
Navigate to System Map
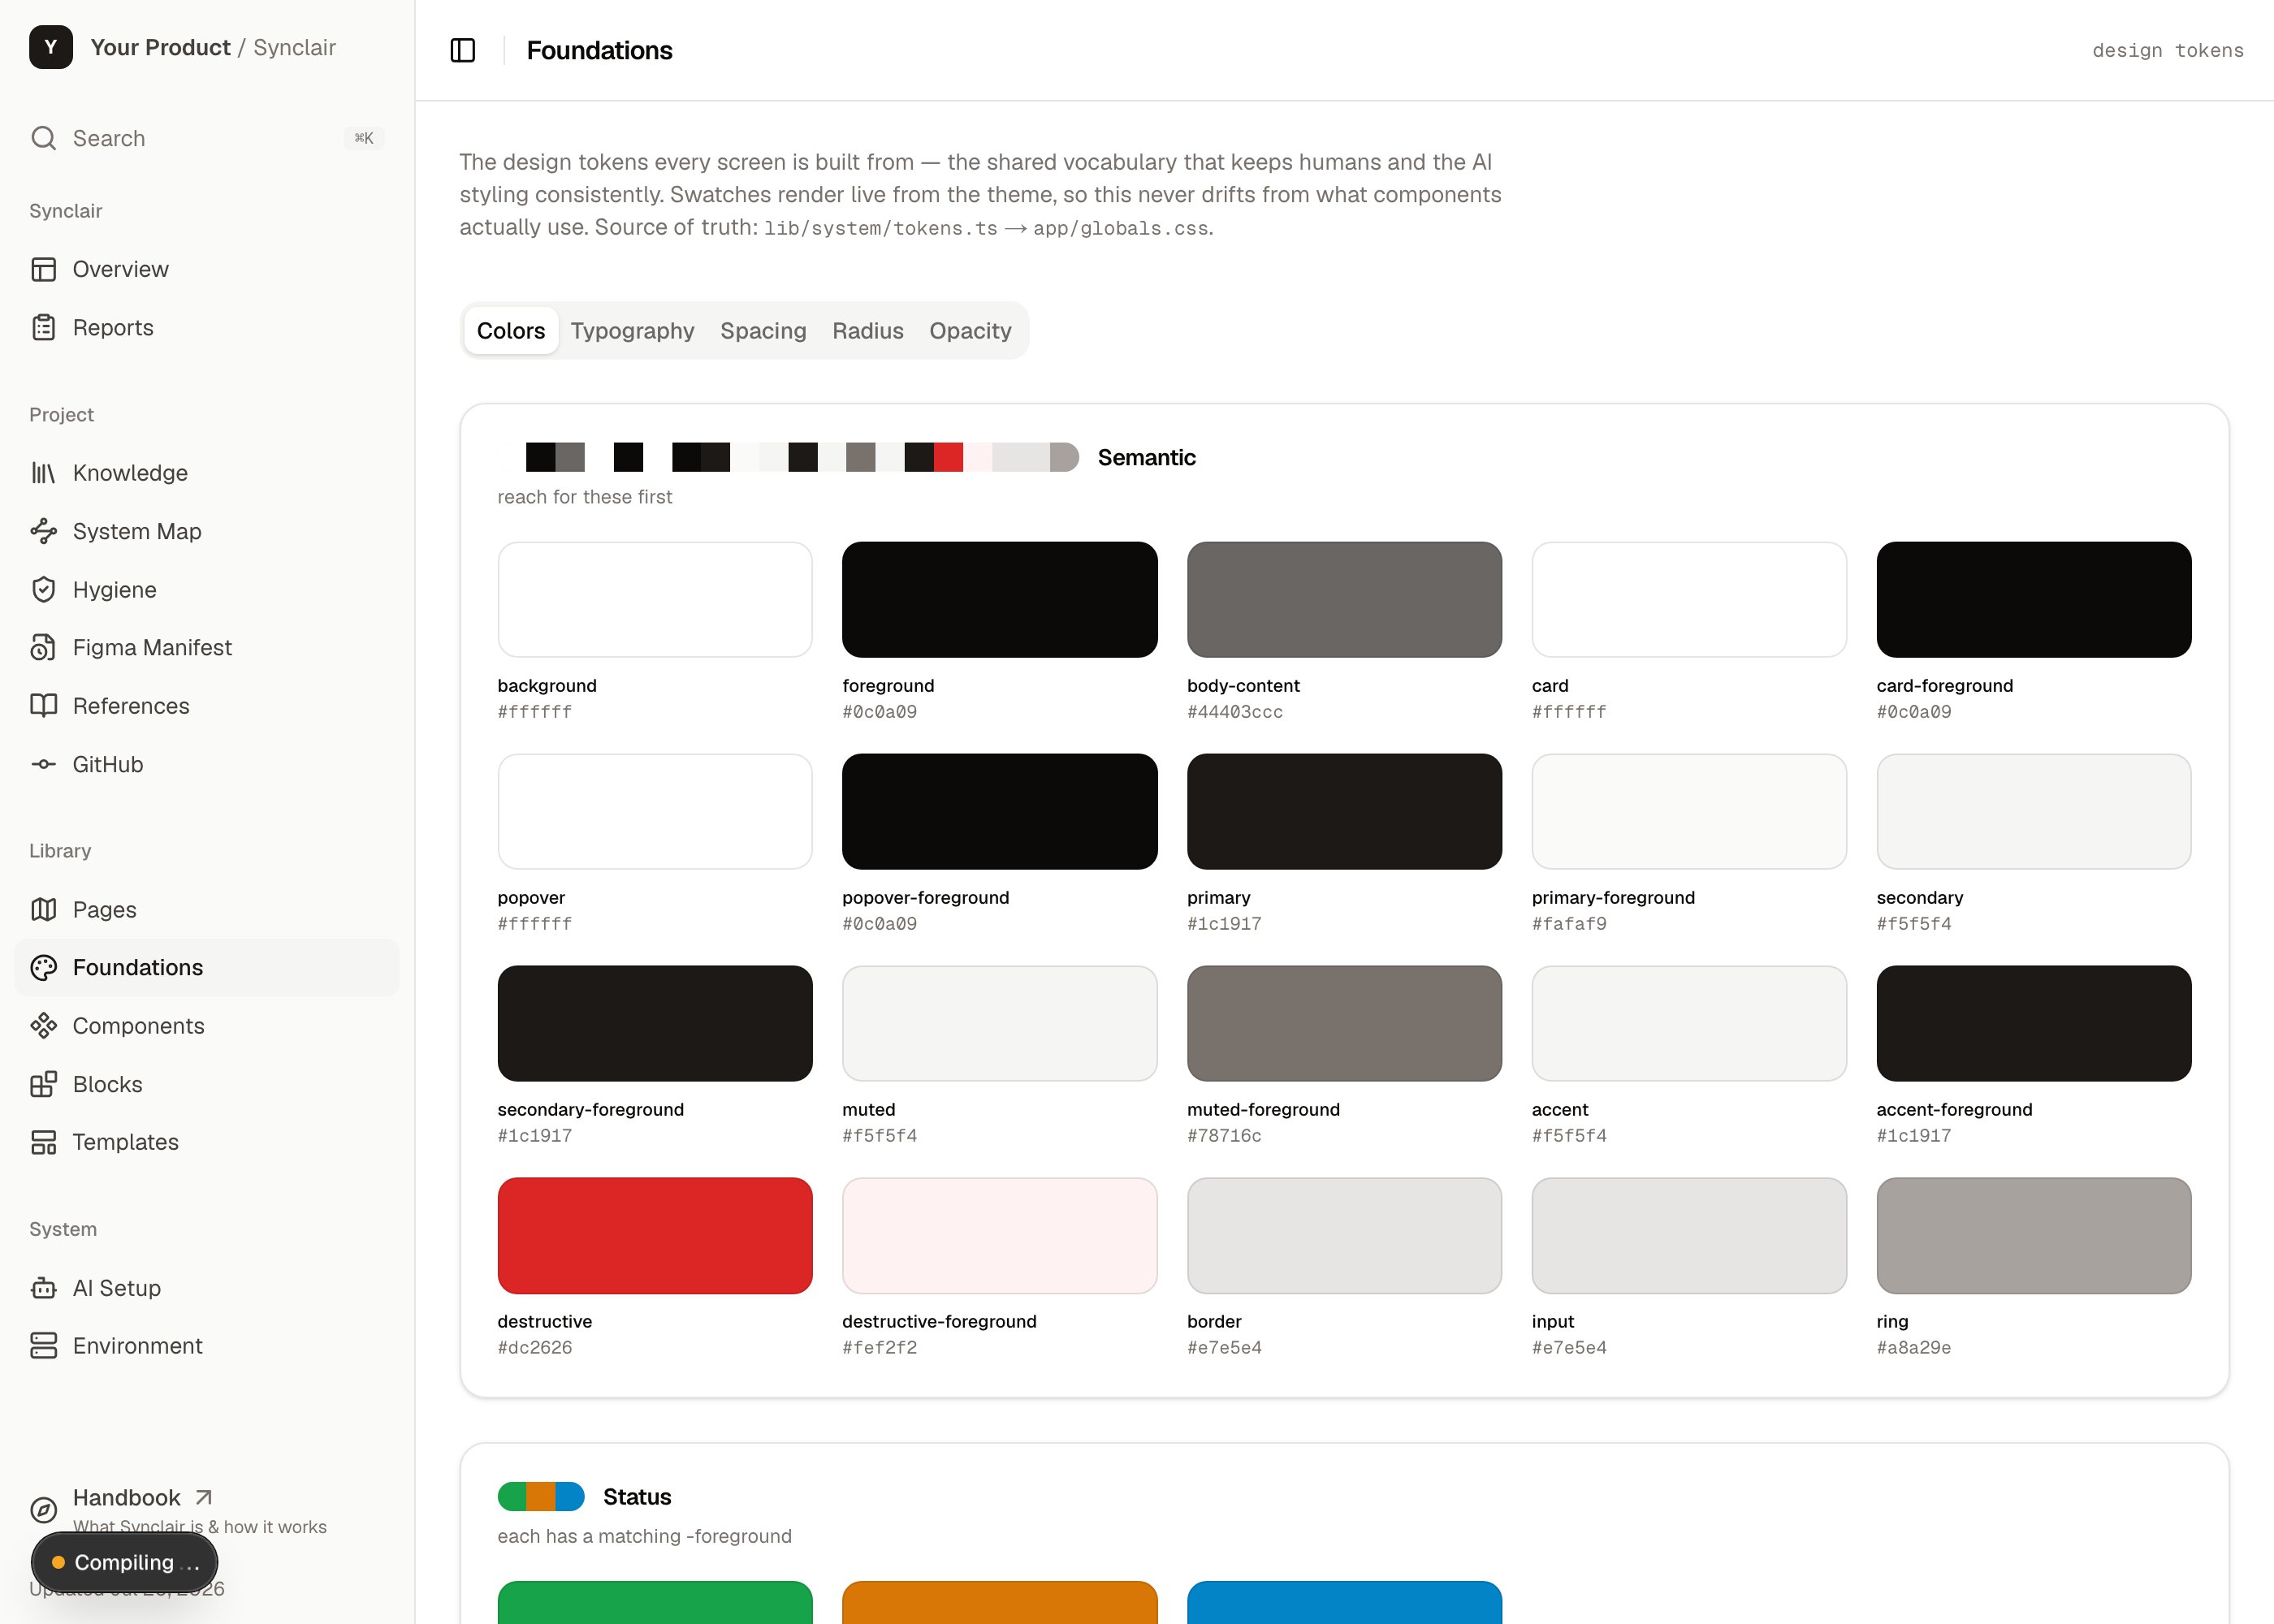point(207,531)
